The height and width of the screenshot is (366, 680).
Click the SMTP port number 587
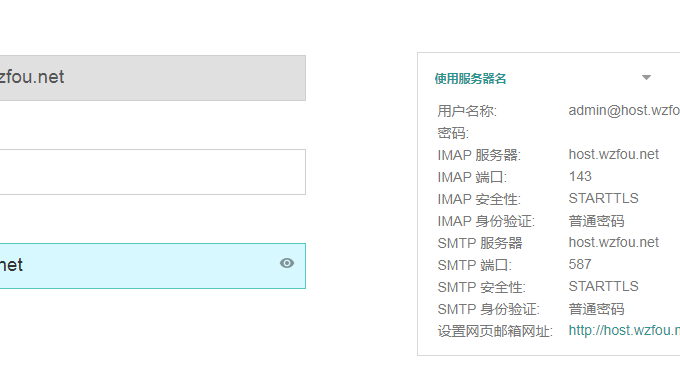point(580,265)
